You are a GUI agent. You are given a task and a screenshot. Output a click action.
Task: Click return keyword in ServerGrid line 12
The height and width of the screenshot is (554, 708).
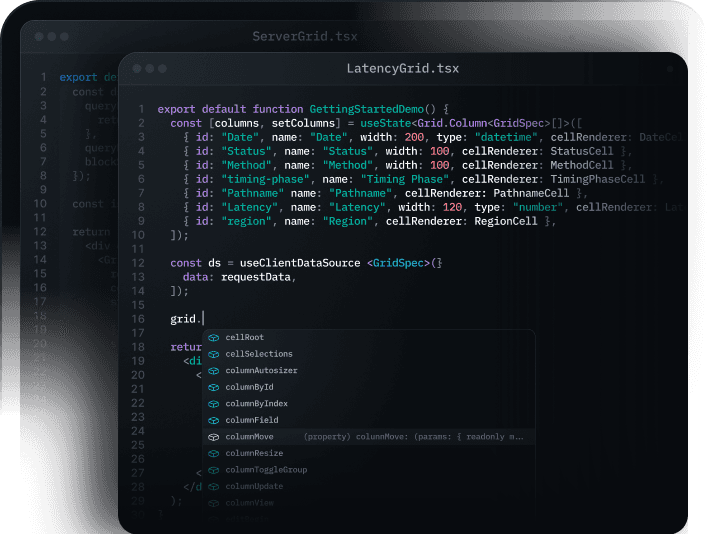coord(92,232)
